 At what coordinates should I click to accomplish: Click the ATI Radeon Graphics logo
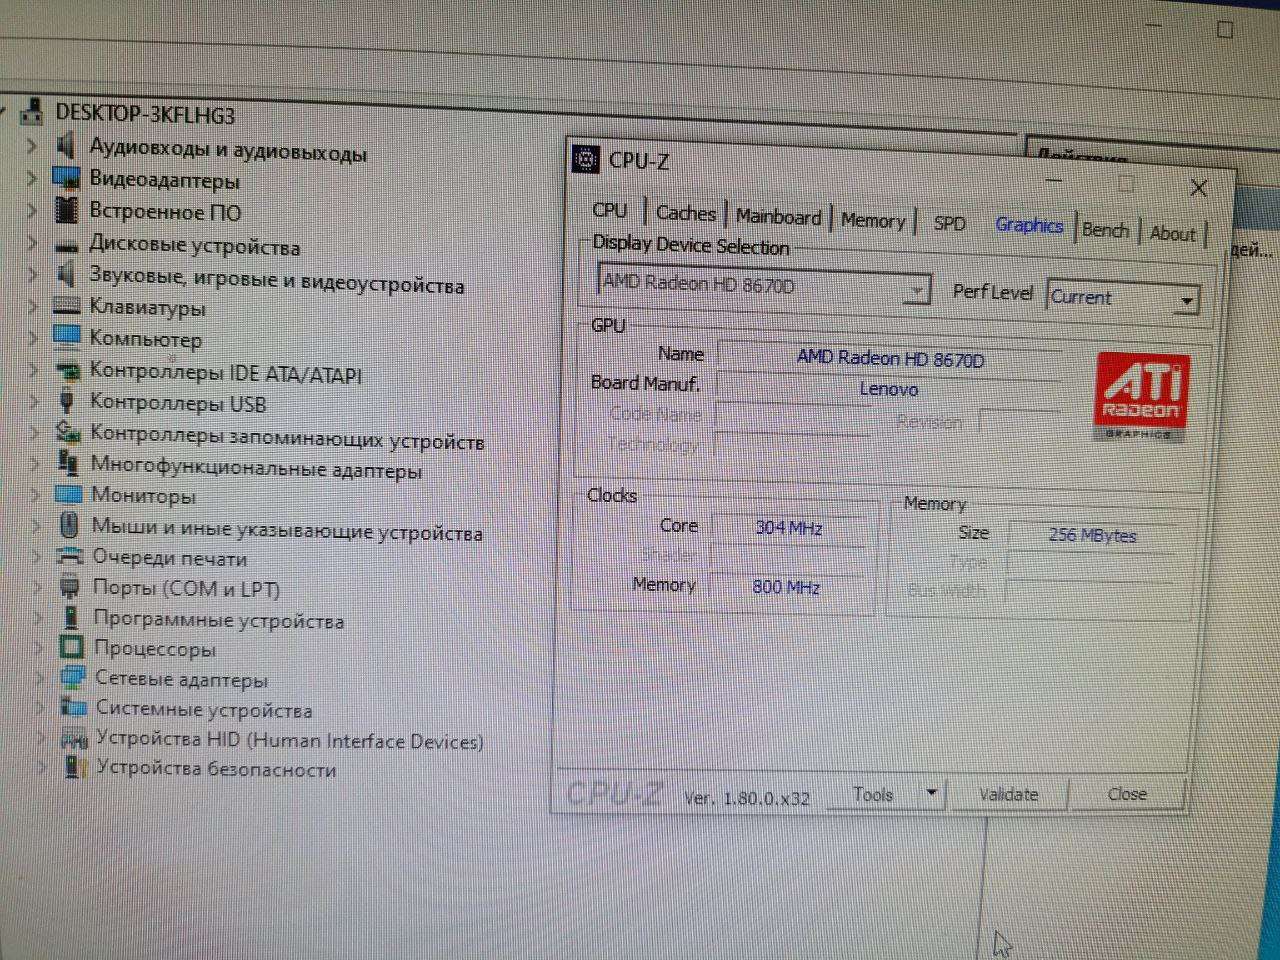(x=1141, y=396)
